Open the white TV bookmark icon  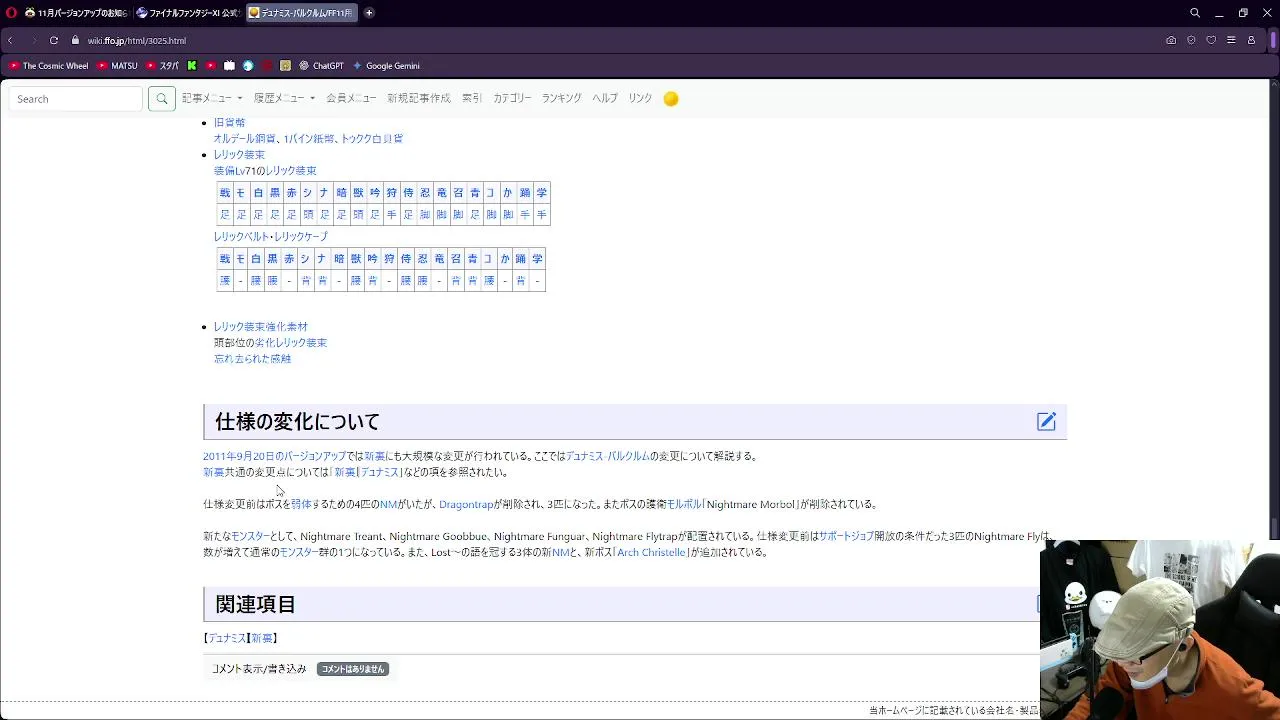pyautogui.click(x=229, y=66)
